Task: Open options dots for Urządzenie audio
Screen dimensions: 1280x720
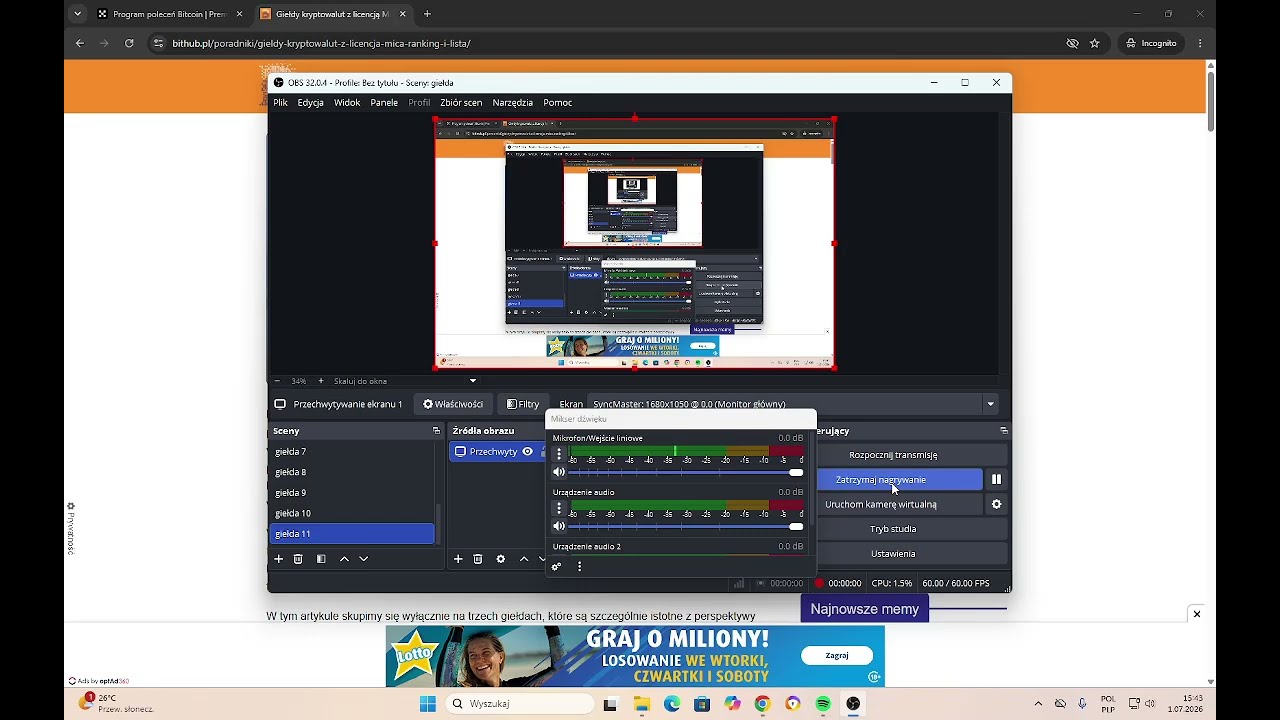Action: 559,508
